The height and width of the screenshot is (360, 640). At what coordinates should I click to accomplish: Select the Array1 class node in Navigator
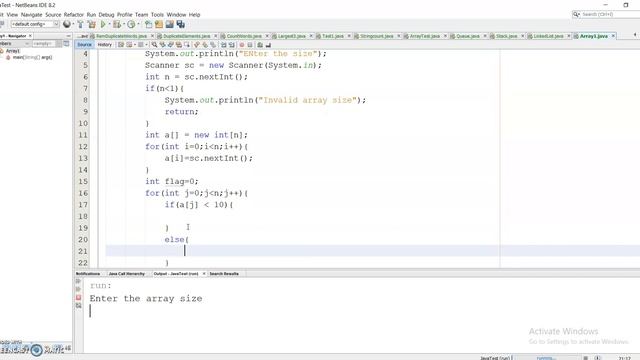[13, 51]
